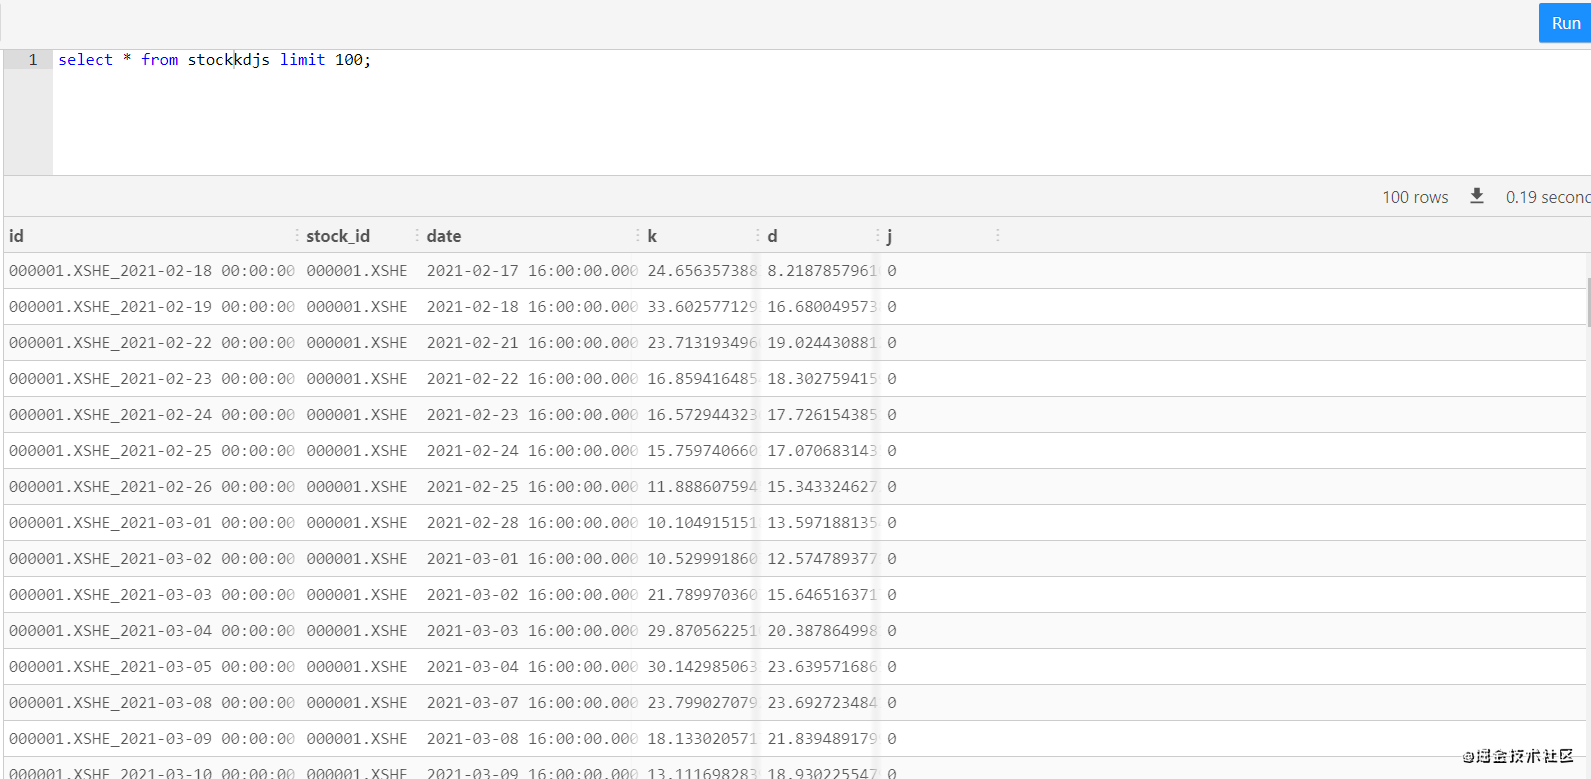Click the '100 rows' result count
The height and width of the screenshot is (779, 1591).
click(1415, 197)
